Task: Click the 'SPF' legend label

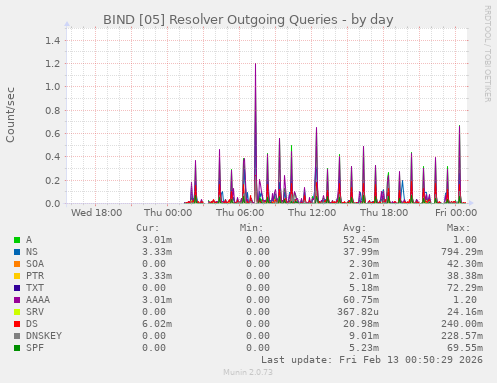Action: coord(35,348)
